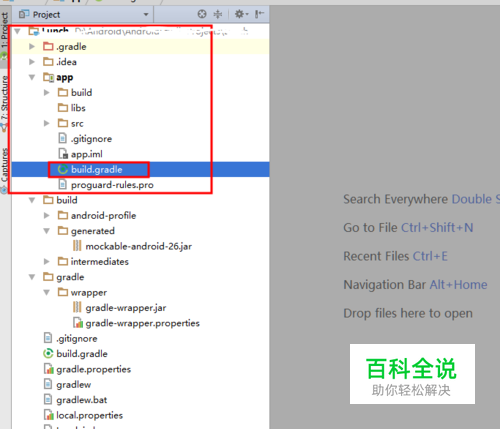The width and height of the screenshot is (500, 429).
Task: Select the intermediates folder label
Action: (x=100, y=262)
